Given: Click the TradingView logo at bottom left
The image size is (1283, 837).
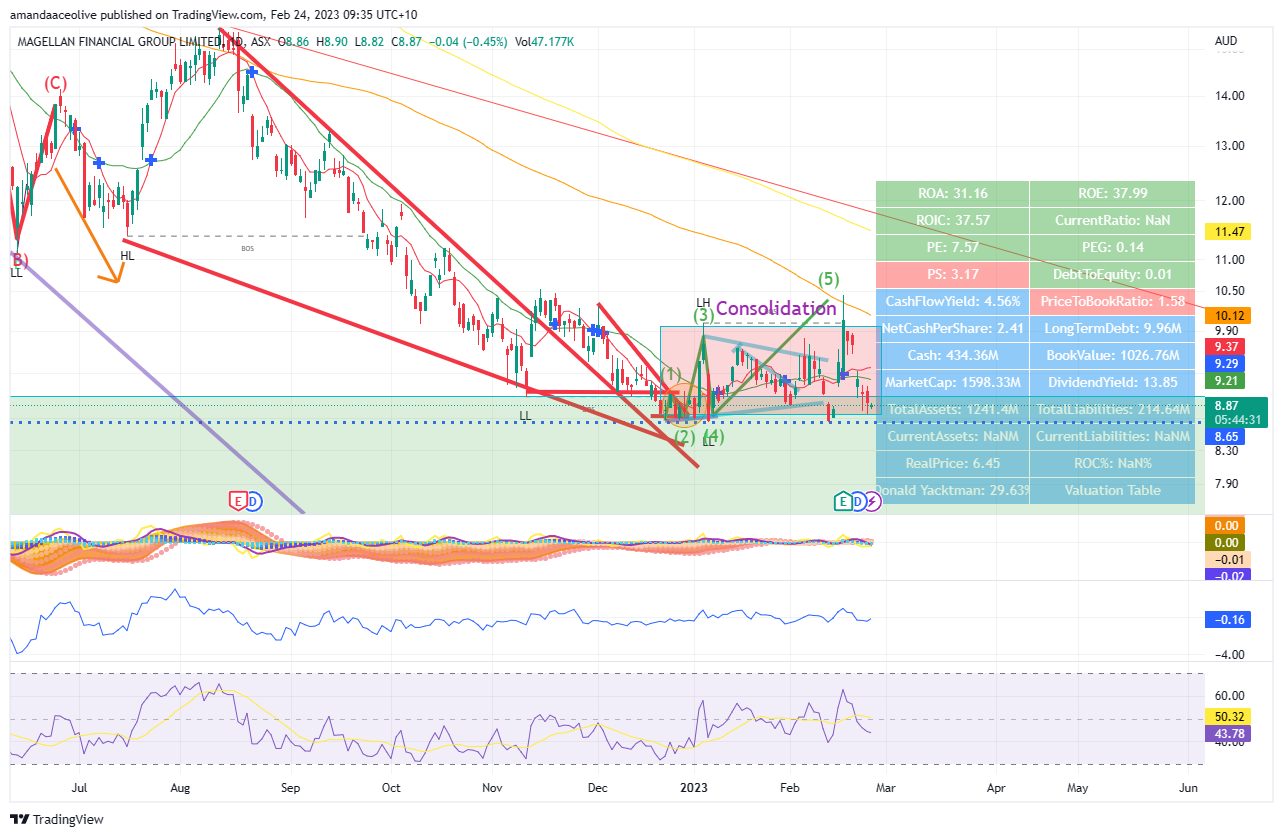Looking at the screenshot, I should pos(57,819).
